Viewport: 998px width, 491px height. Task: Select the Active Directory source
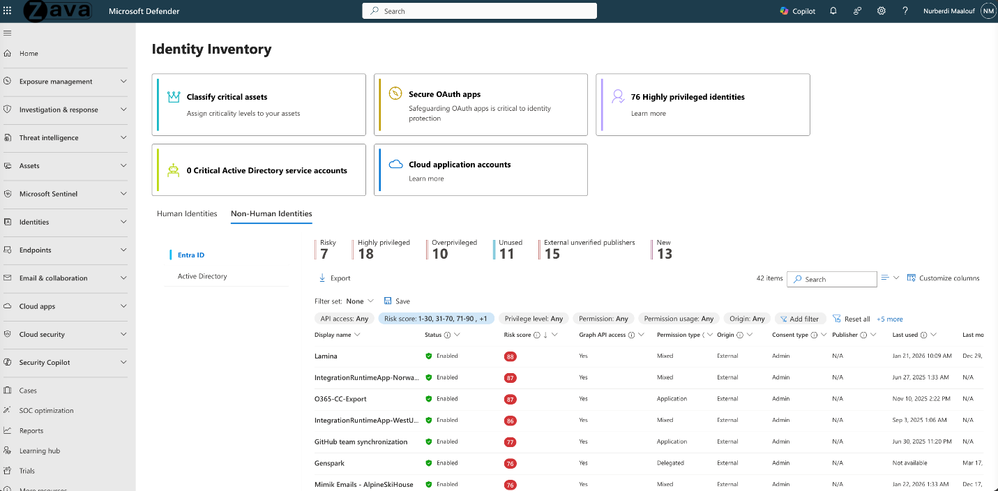(202, 276)
